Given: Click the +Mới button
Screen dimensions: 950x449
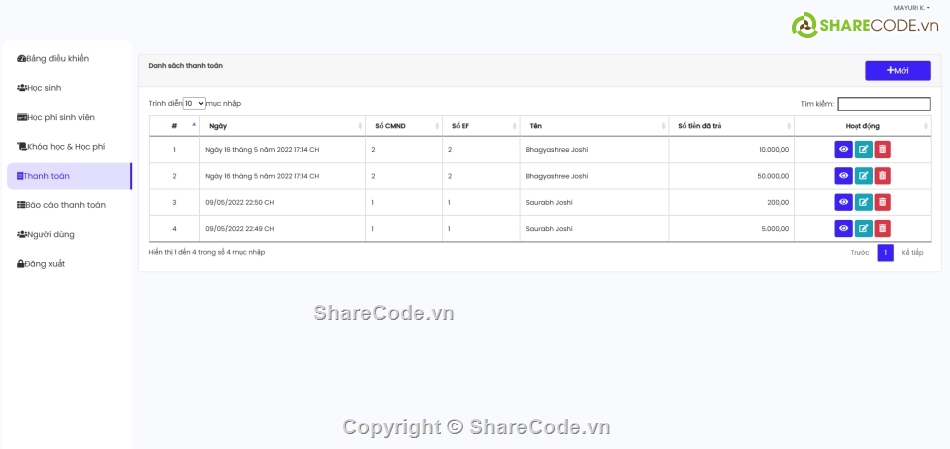Looking at the screenshot, I should pos(897,71).
